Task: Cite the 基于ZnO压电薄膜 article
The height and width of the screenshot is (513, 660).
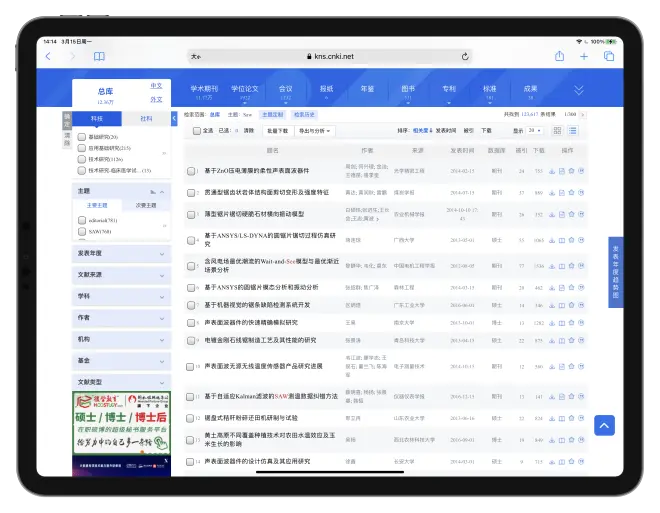Action: (x=581, y=171)
